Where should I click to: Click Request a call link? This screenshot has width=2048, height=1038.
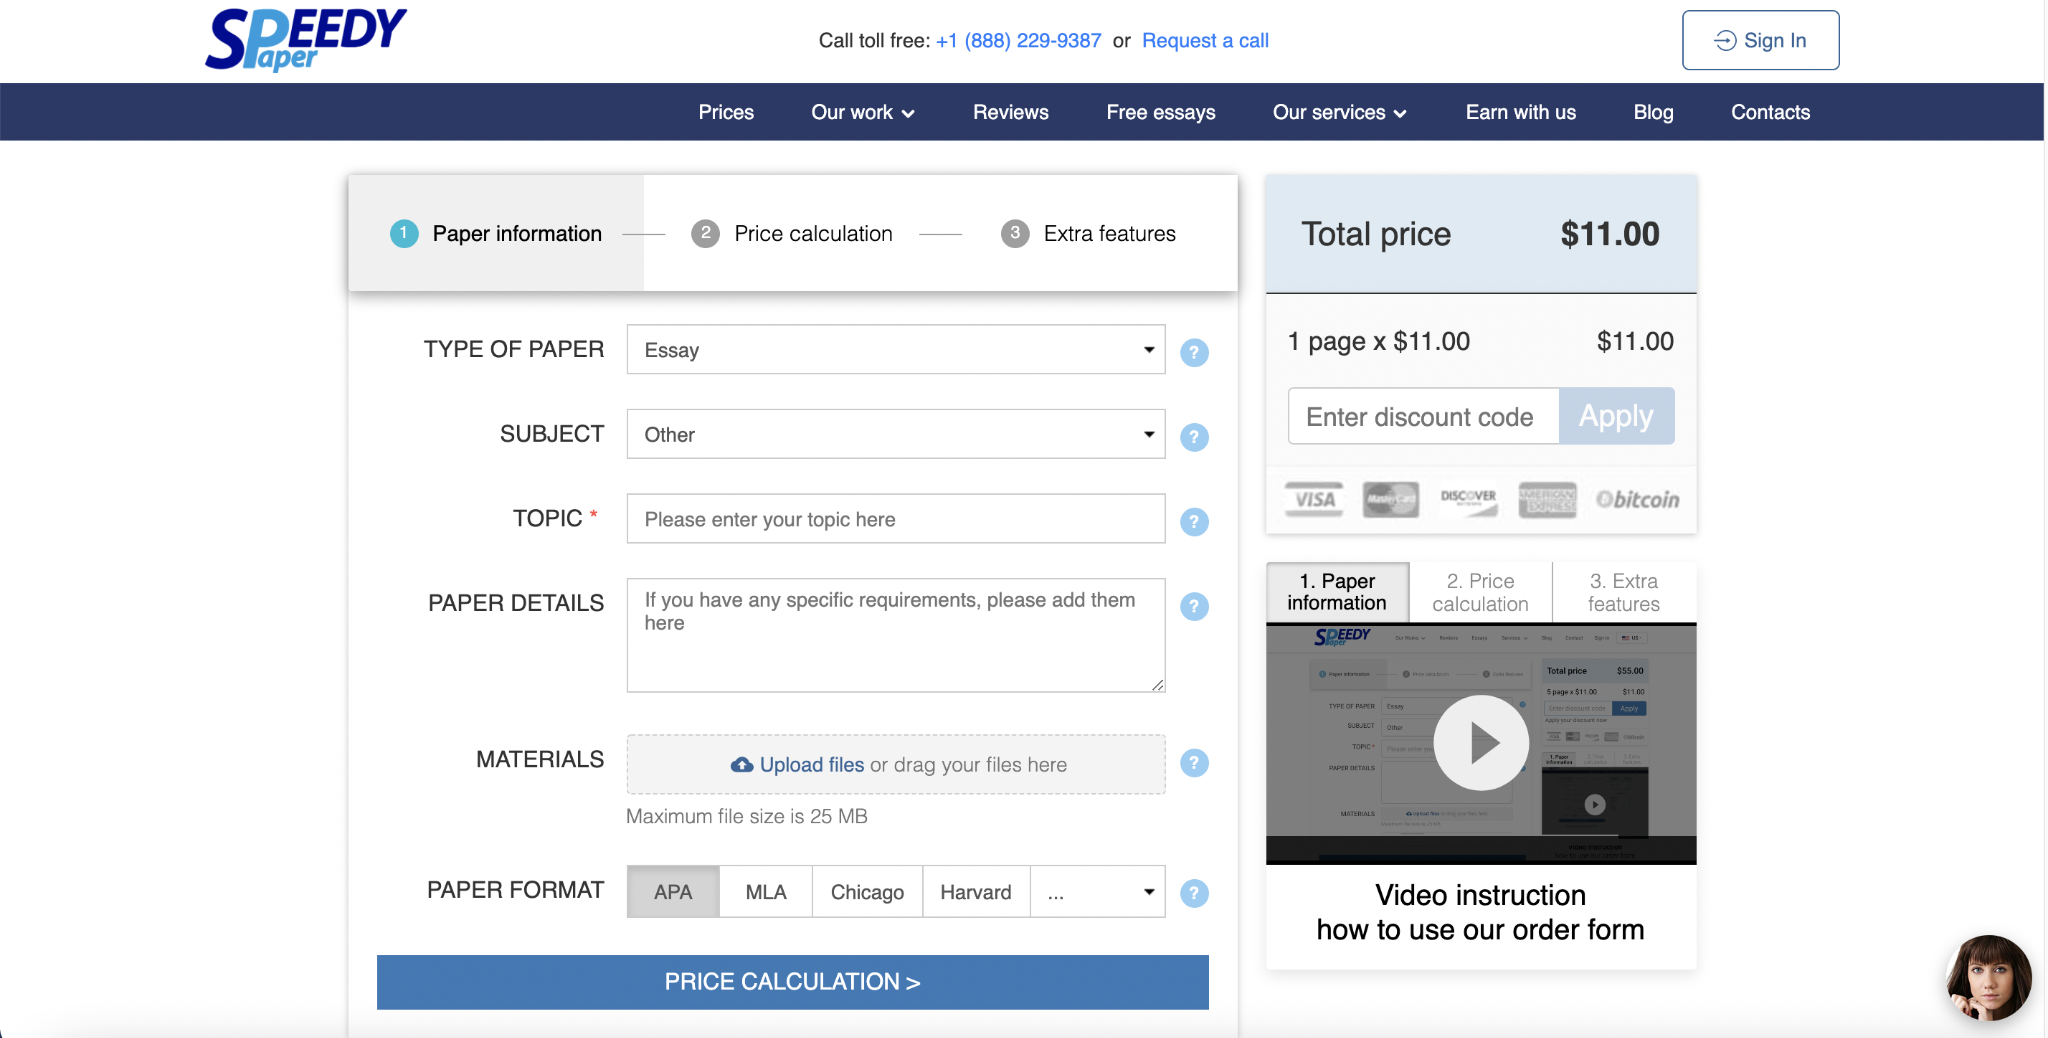[1205, 41]
